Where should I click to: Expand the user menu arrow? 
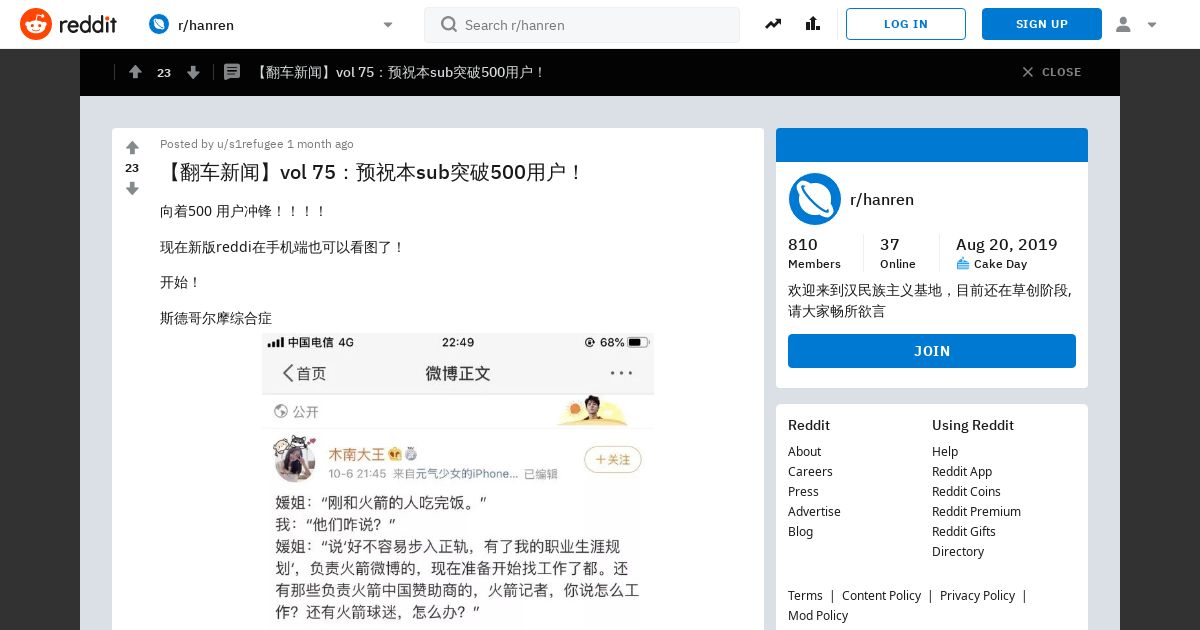[x=1152, y=25]
